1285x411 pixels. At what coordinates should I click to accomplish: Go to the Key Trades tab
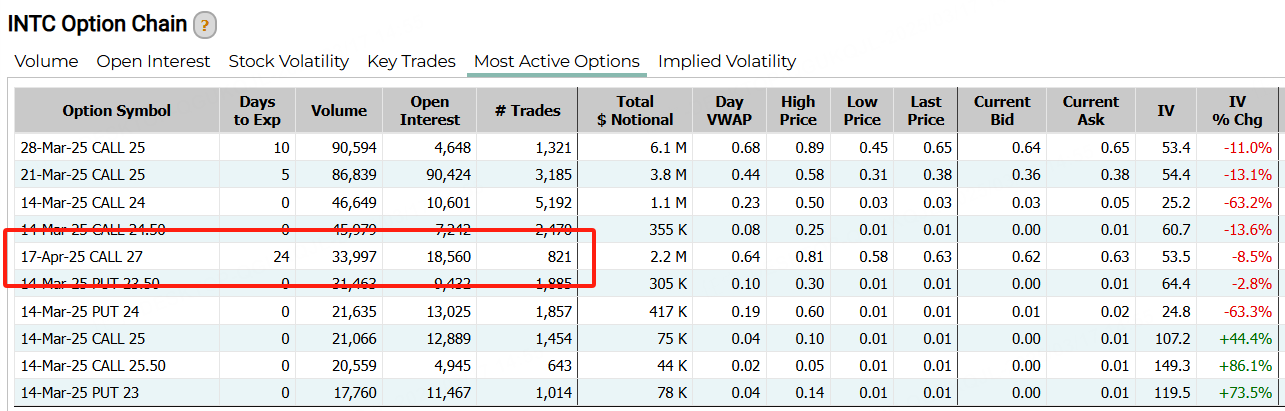(x=411, y=61)
